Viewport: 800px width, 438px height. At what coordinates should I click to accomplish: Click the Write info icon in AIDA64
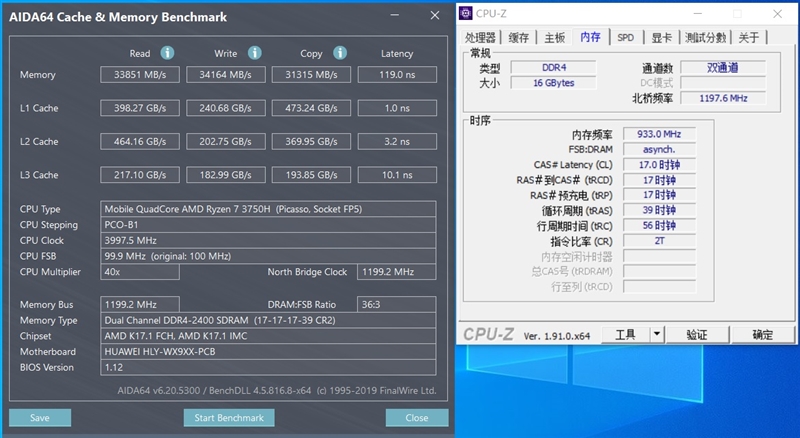coord(255,53)
